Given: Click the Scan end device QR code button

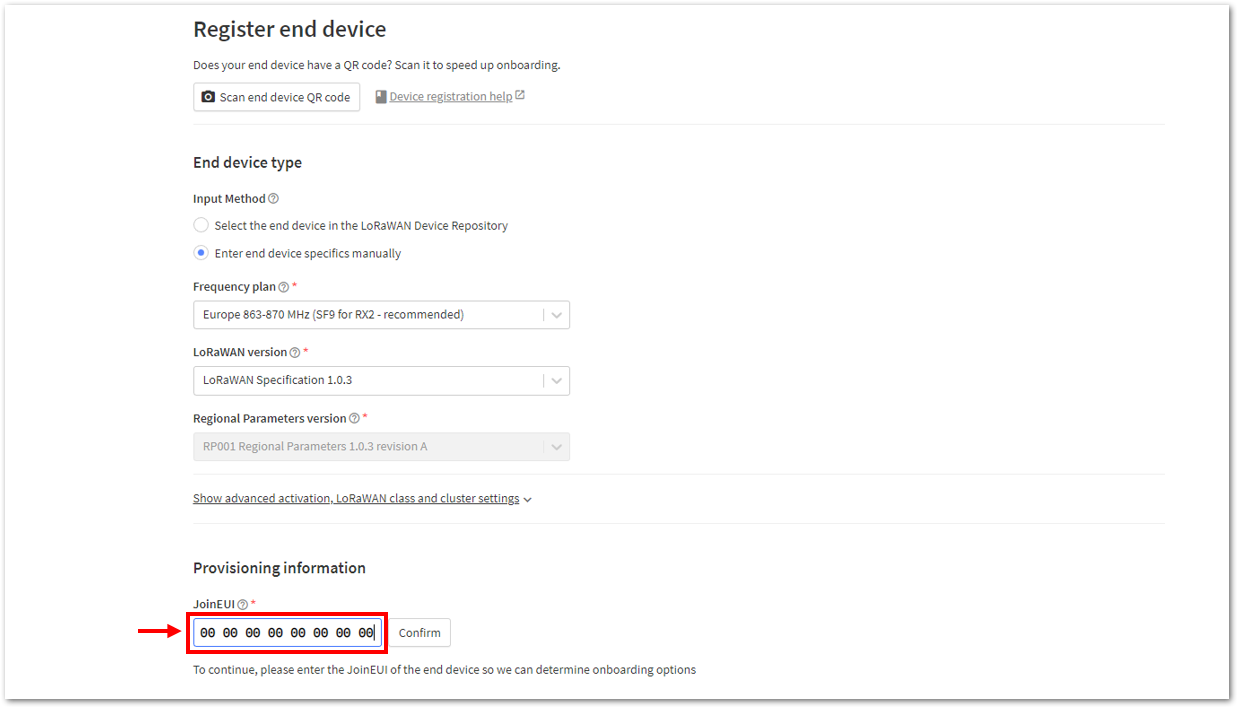Looking at the screenshot, I should coord(276,97).
